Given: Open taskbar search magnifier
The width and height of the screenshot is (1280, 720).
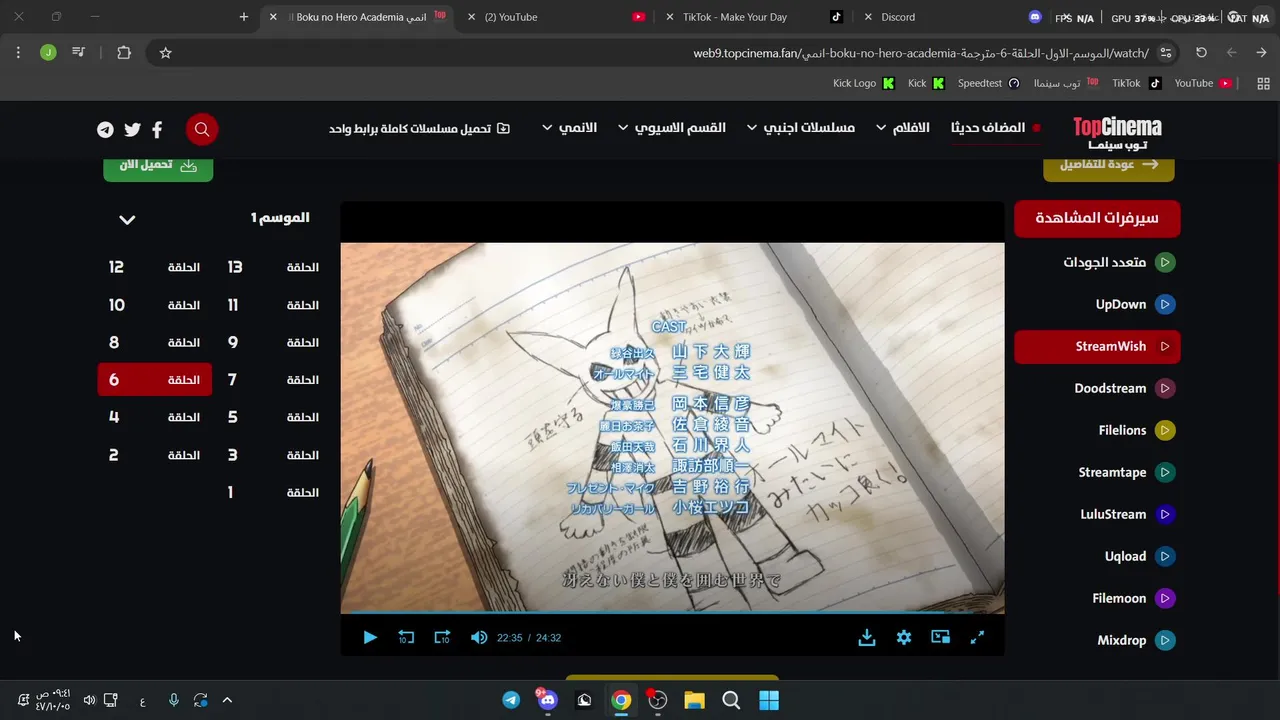Looking at the screenshot, I should click(x=731, y=700).
